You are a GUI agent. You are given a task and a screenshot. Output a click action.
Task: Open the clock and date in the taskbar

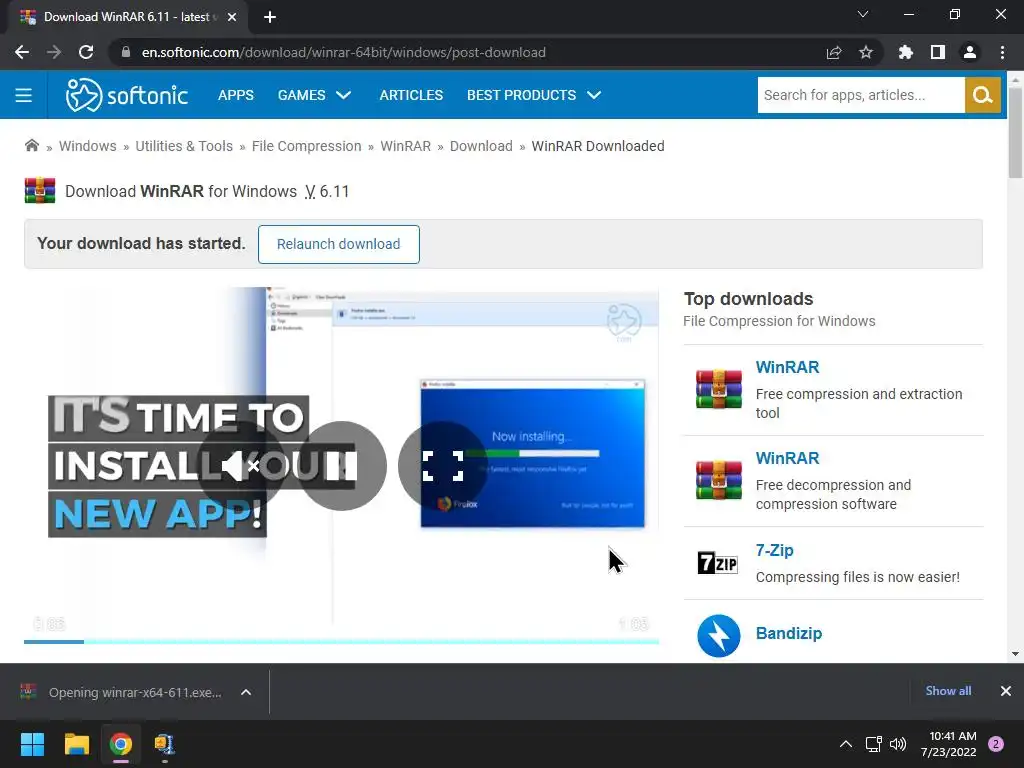tap(948, 744)
